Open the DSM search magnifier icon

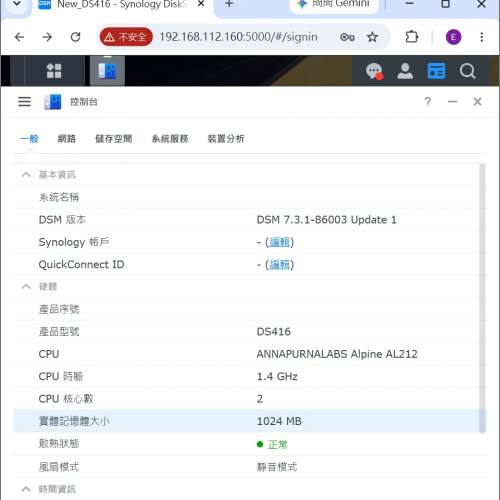click(x=467, y=71)
